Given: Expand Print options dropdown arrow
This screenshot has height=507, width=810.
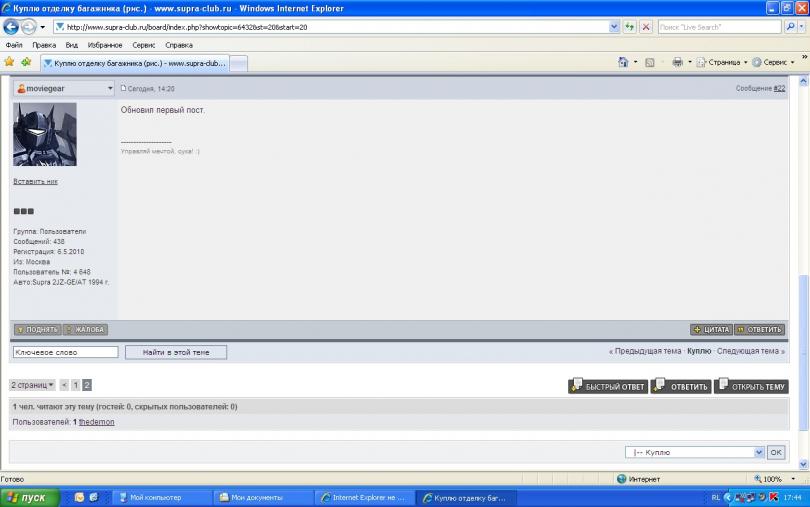Looking at the screenshot, I should [690, 62].
